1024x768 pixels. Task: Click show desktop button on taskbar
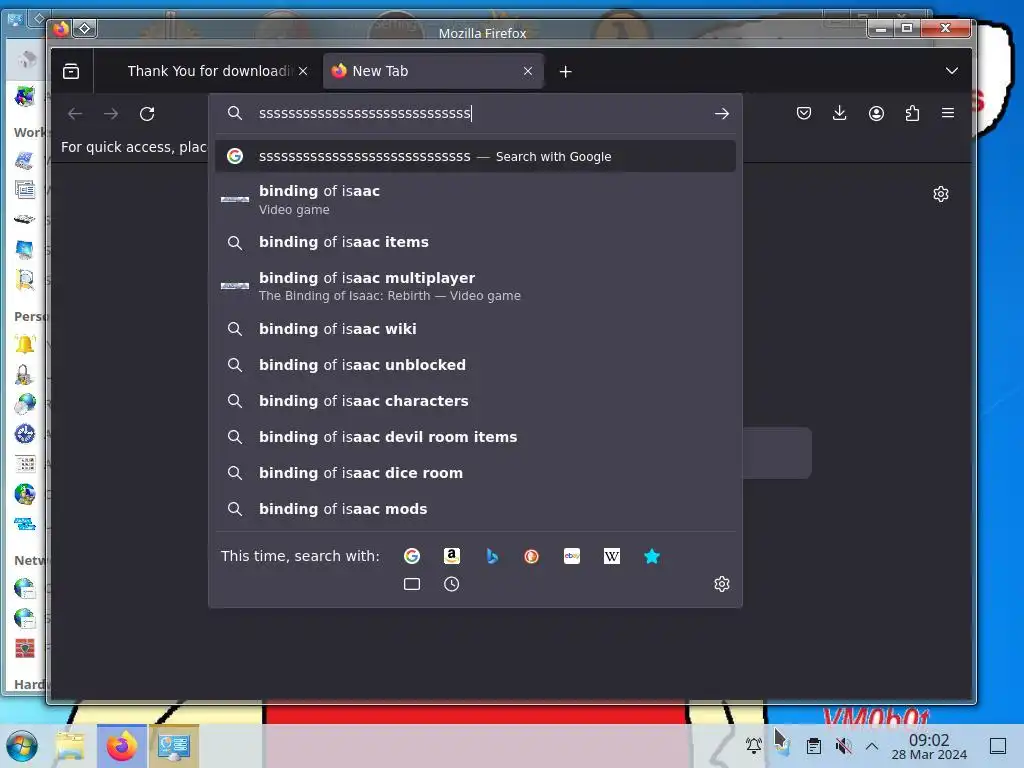(x=998, y=746)
